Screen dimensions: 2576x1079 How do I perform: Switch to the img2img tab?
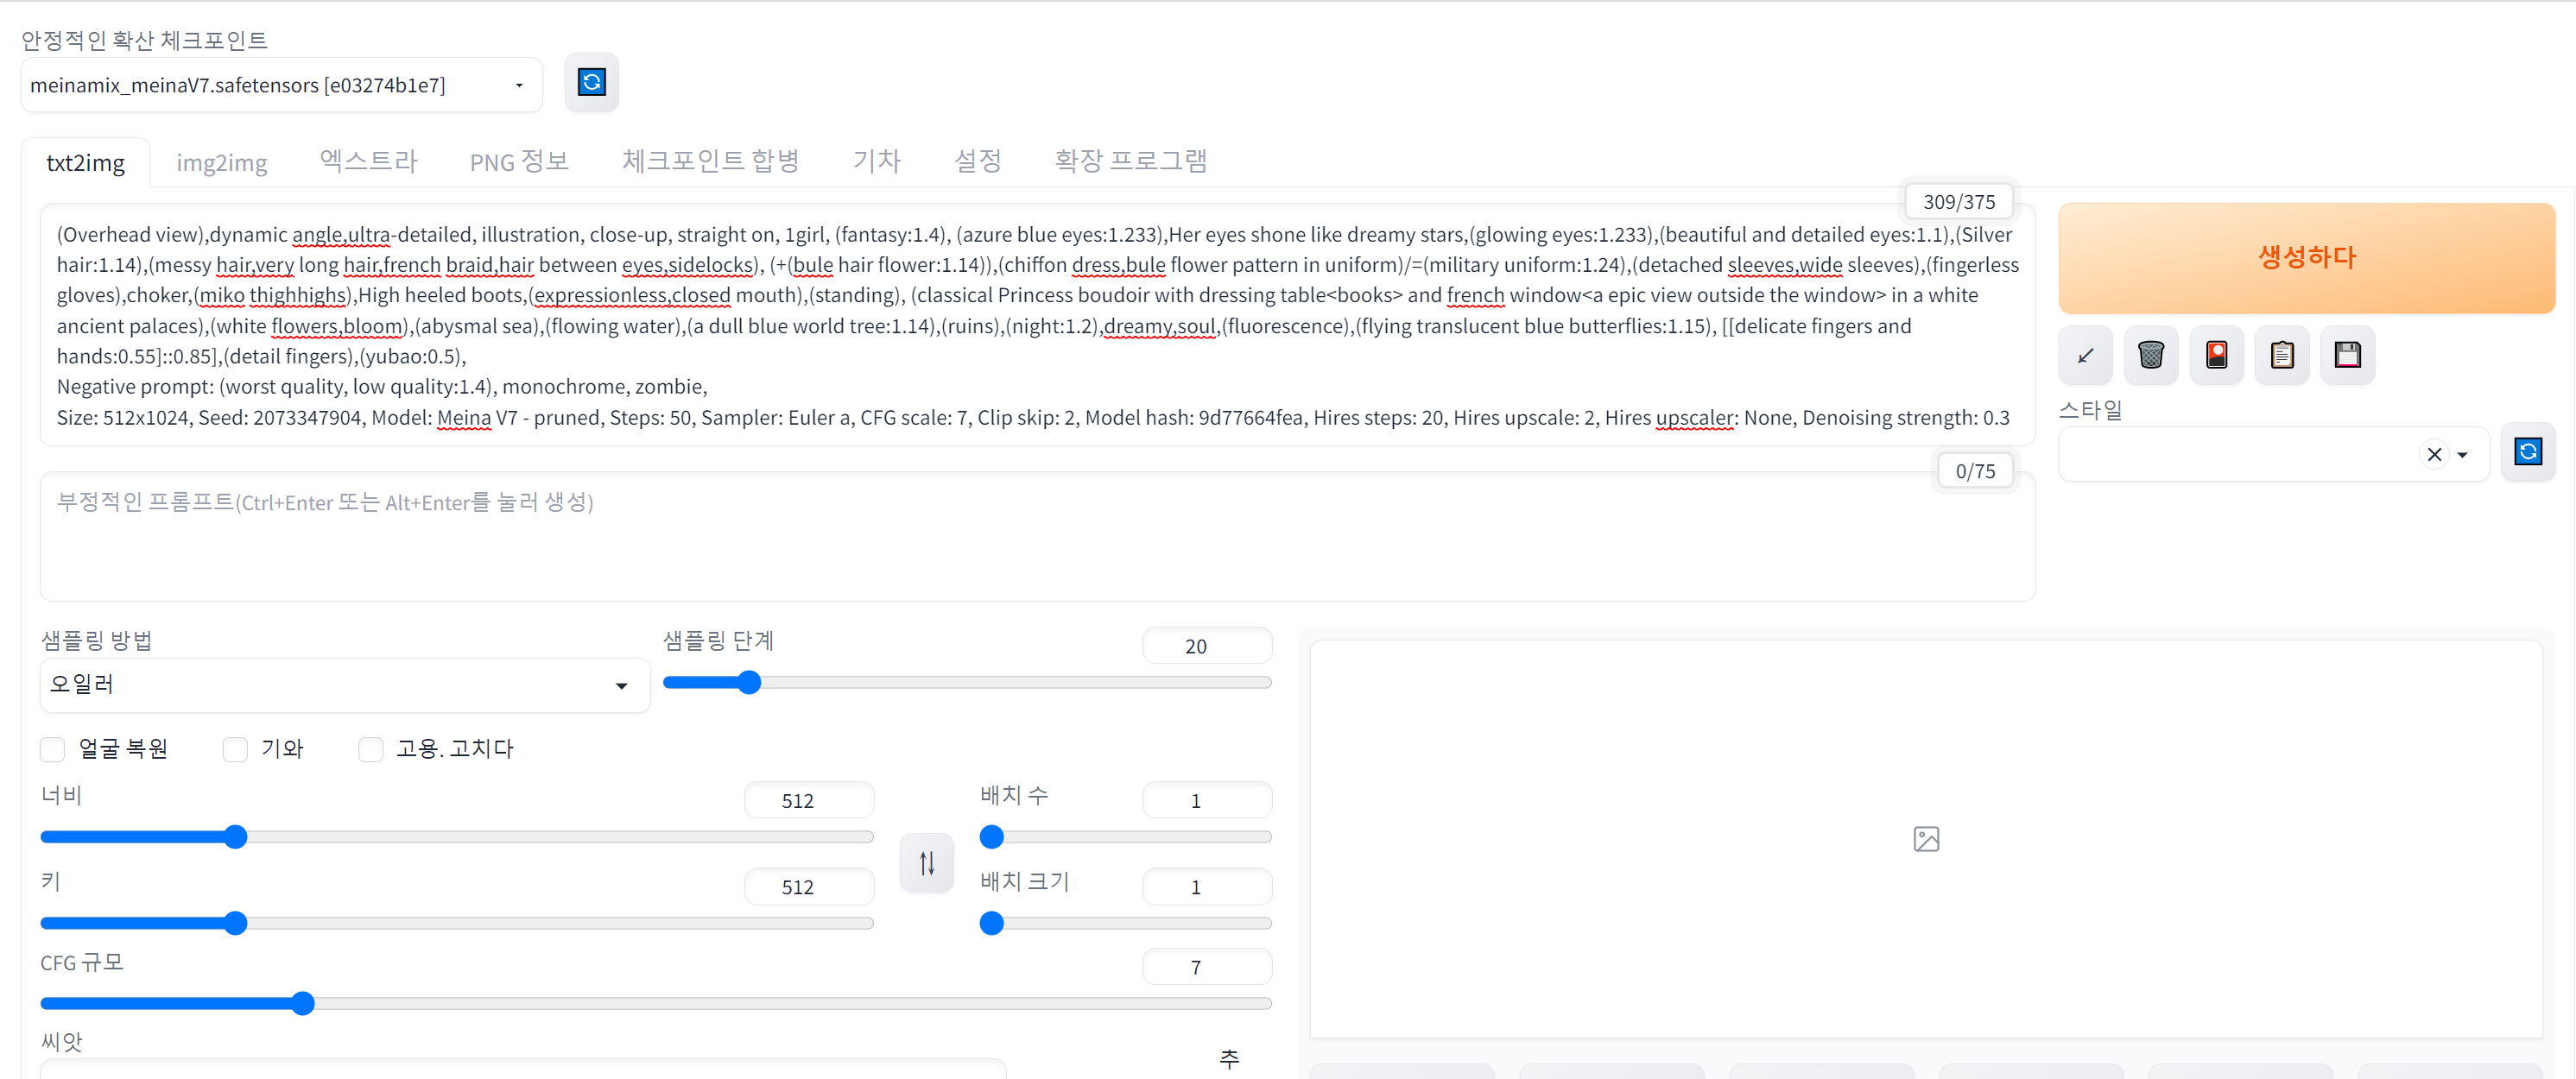coord(221,163)
